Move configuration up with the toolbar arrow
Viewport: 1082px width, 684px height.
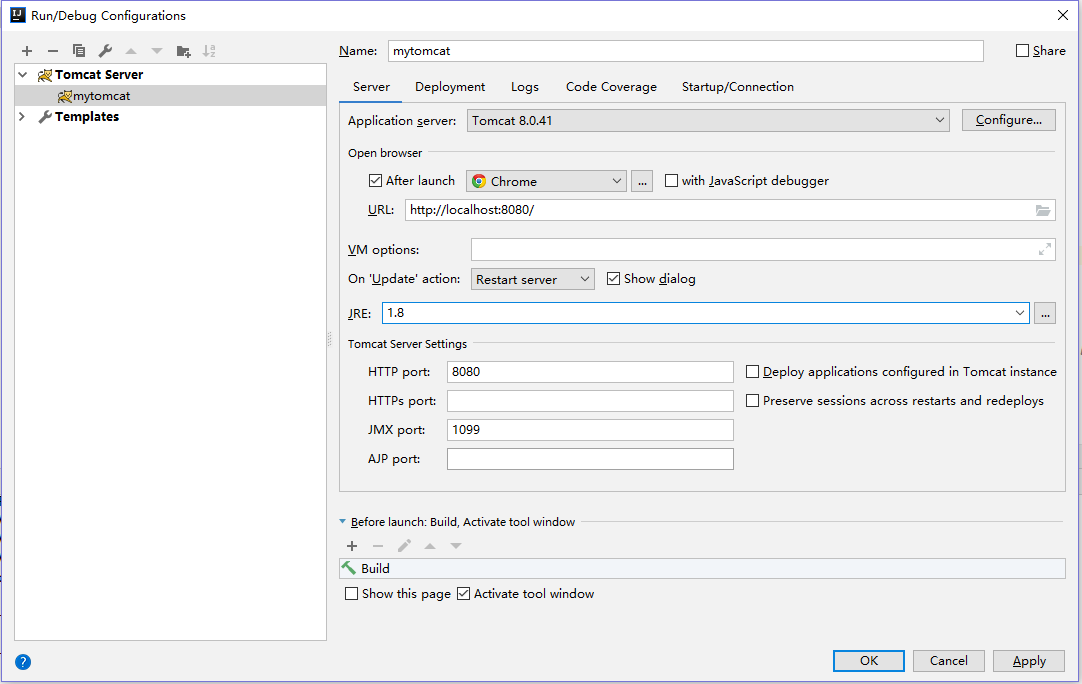(x=131, y=50)
